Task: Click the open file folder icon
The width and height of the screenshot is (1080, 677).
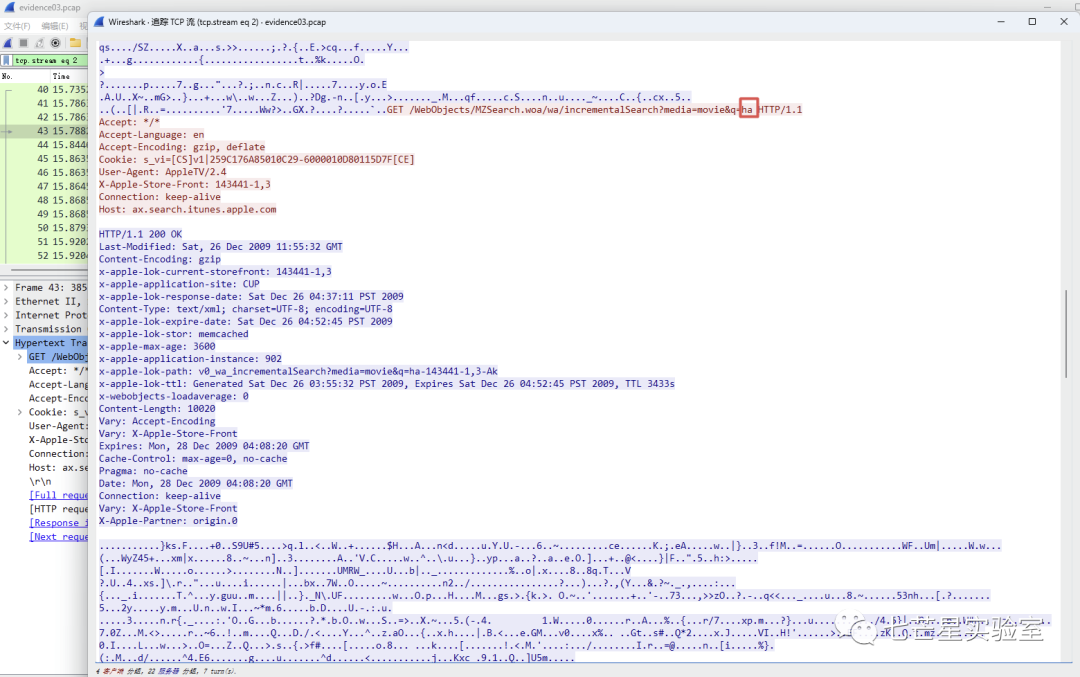Action: click(x=75, y=43)
